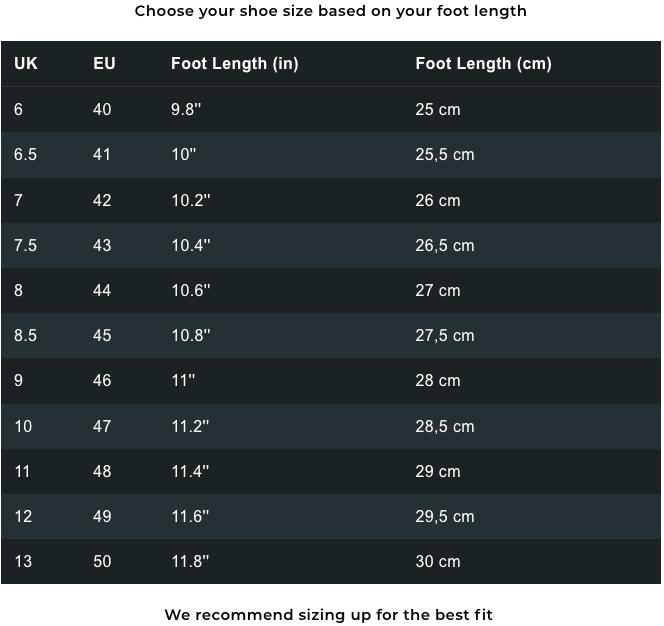Select the UK size 11 cell
Image resolution: width=664 pixels, height=626 pixels.
tap(22, 471)
